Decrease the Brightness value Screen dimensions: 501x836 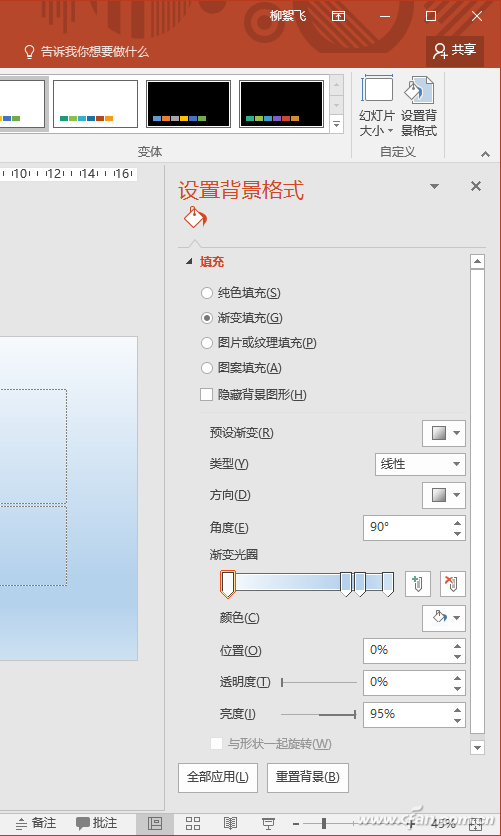[457, 721]
